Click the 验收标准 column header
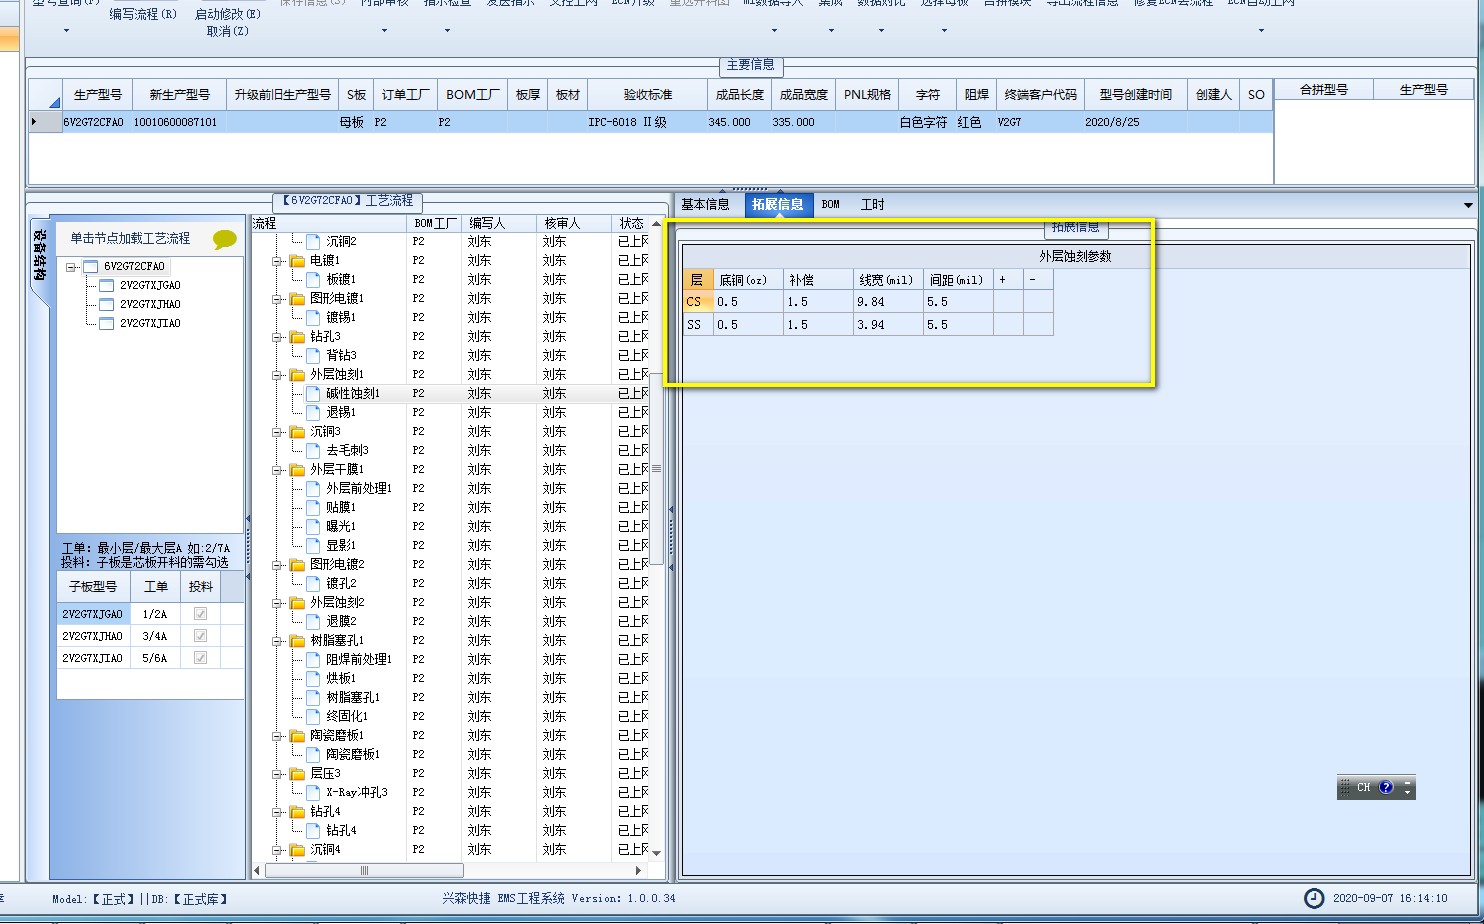1484x924 pixels. [x=648, y=95]
